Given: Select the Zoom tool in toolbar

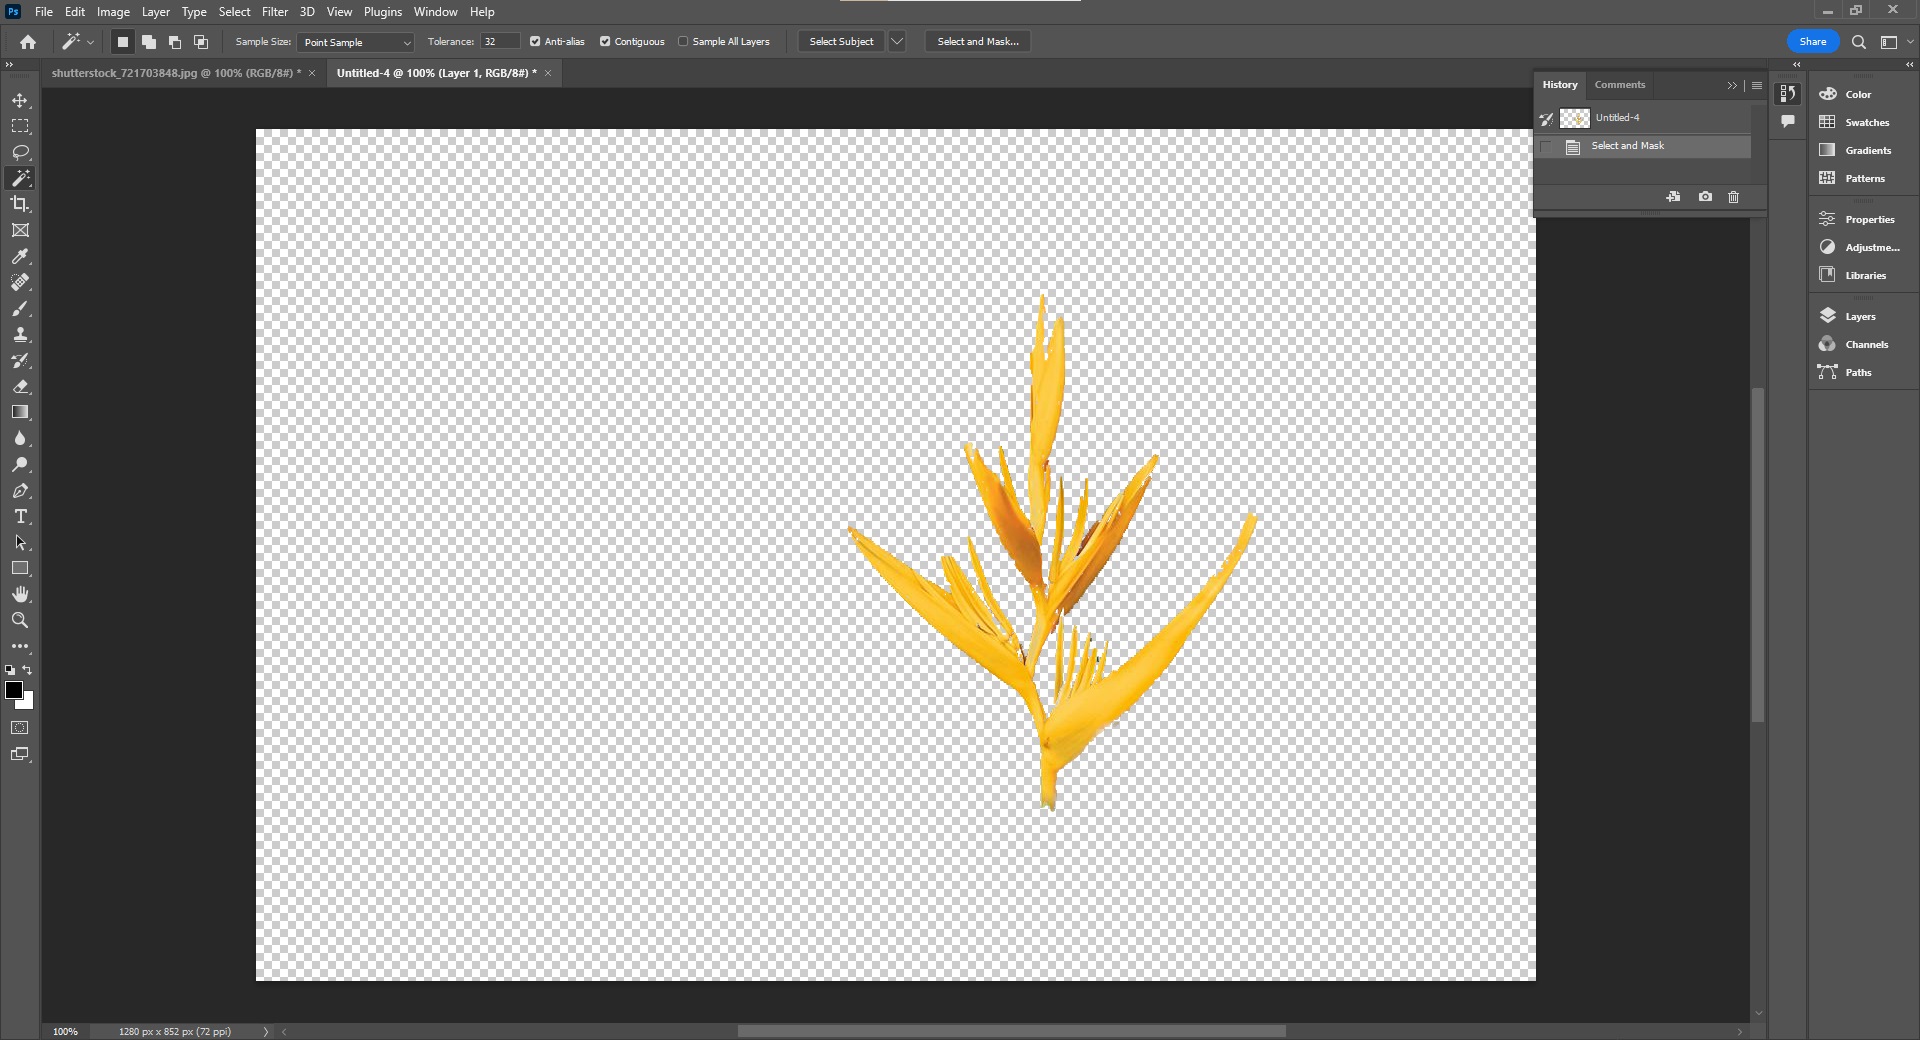Looking at the screenshot, I should 20,620.
